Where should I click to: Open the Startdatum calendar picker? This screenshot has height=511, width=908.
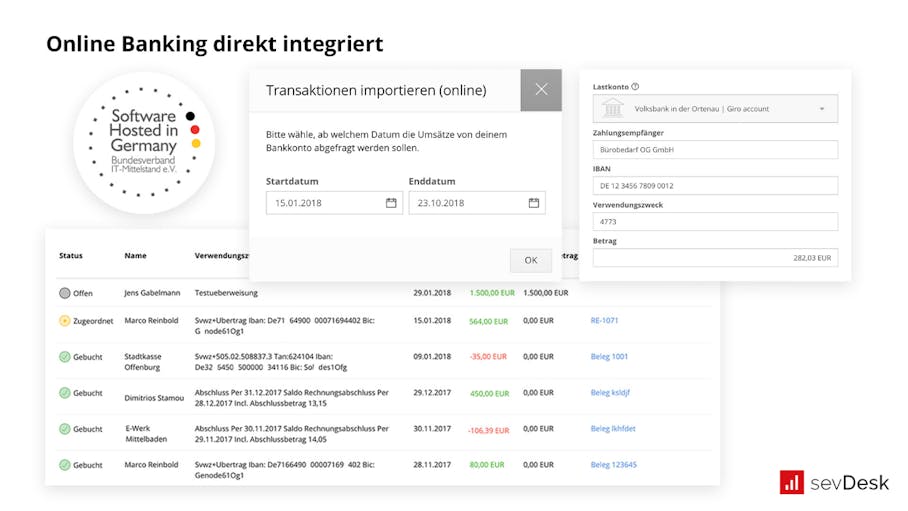[391, 203]
